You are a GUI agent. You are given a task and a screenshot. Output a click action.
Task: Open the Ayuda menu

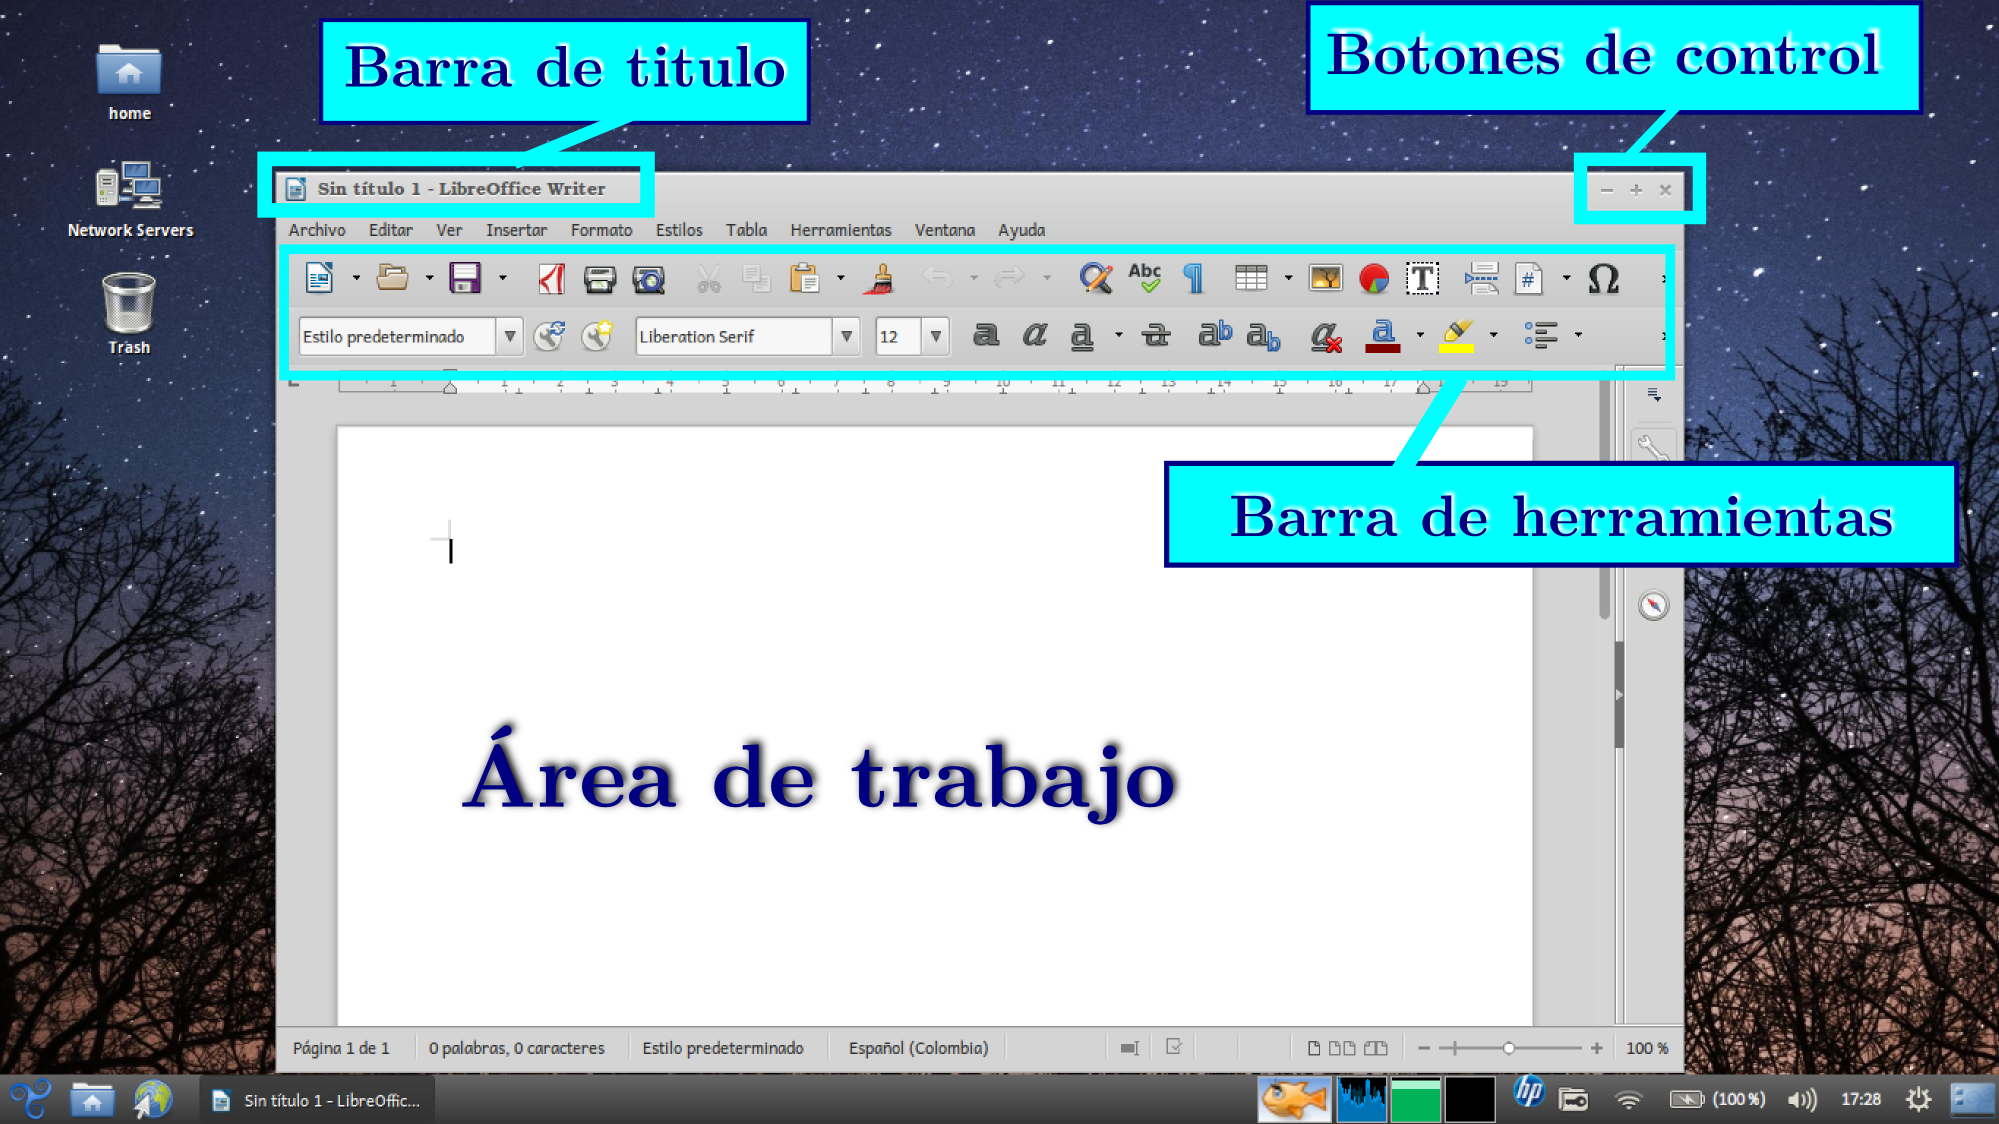pyautogui.click(x=1021, y=230)
